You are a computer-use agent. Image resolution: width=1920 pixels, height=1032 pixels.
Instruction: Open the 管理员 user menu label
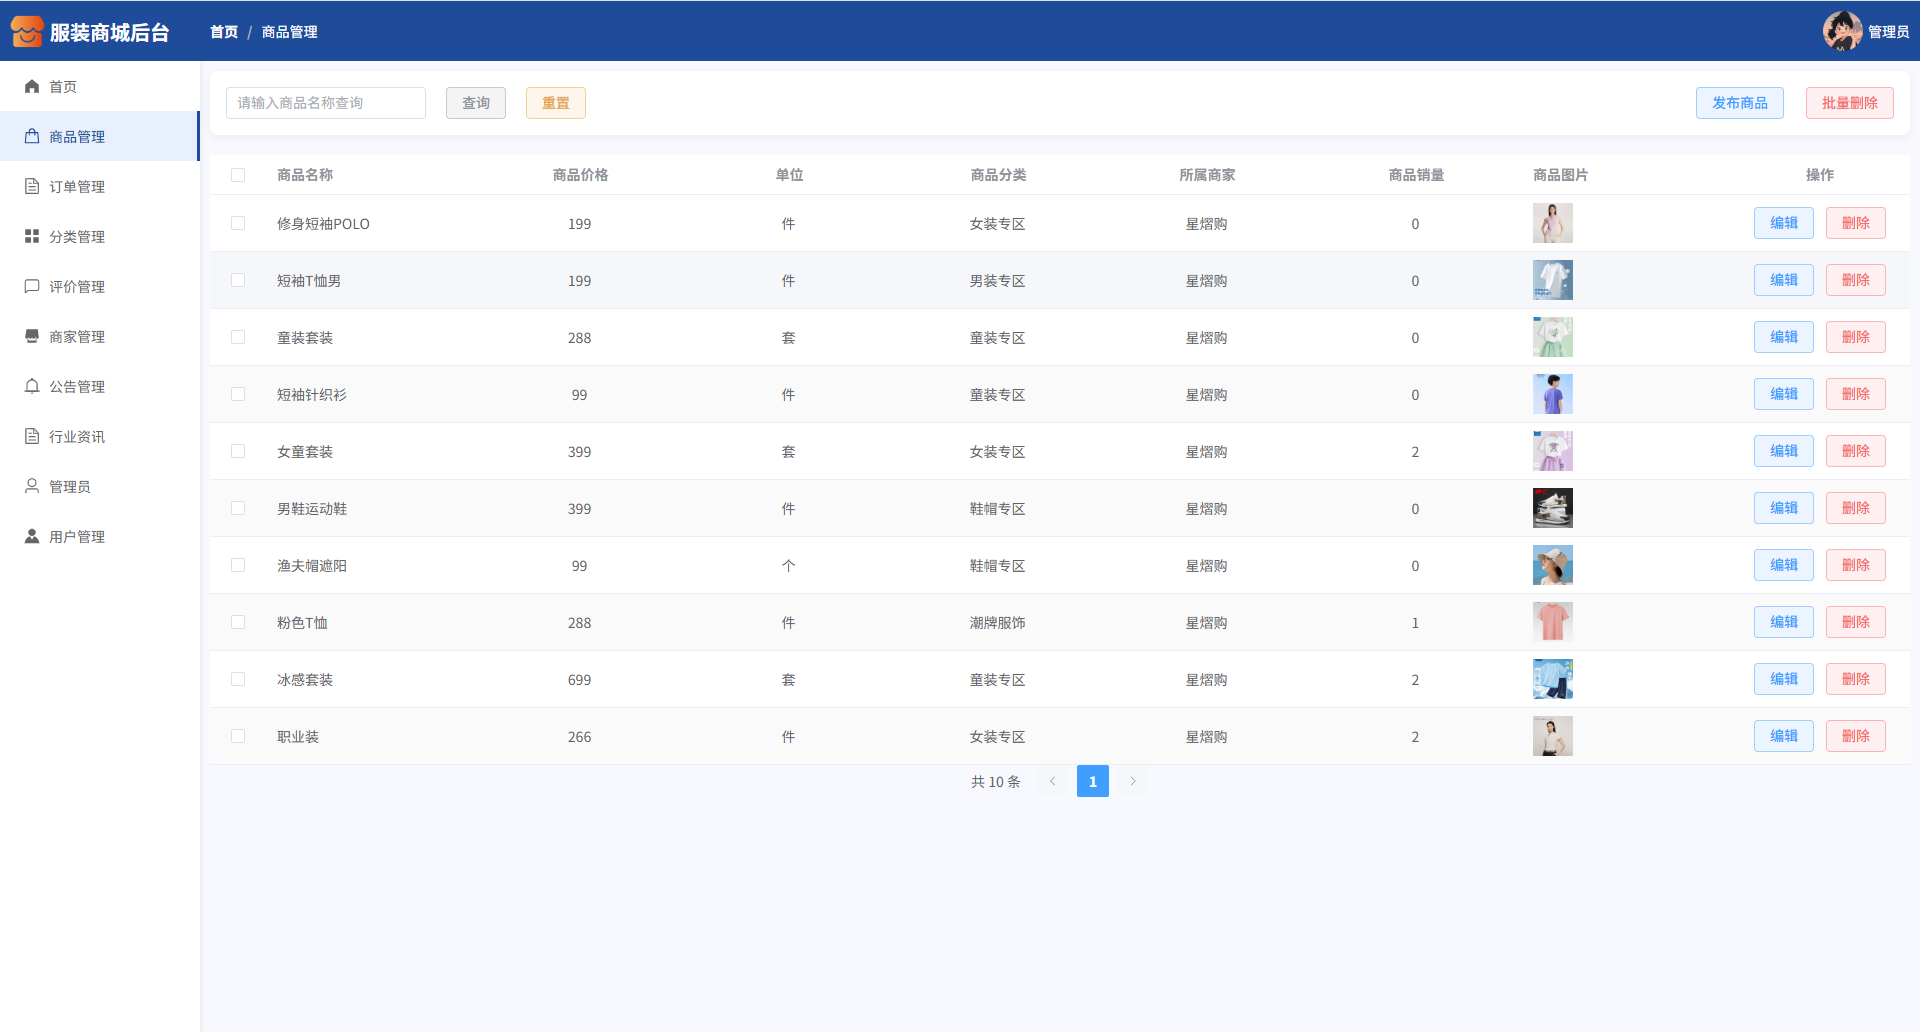(1888, 32)
